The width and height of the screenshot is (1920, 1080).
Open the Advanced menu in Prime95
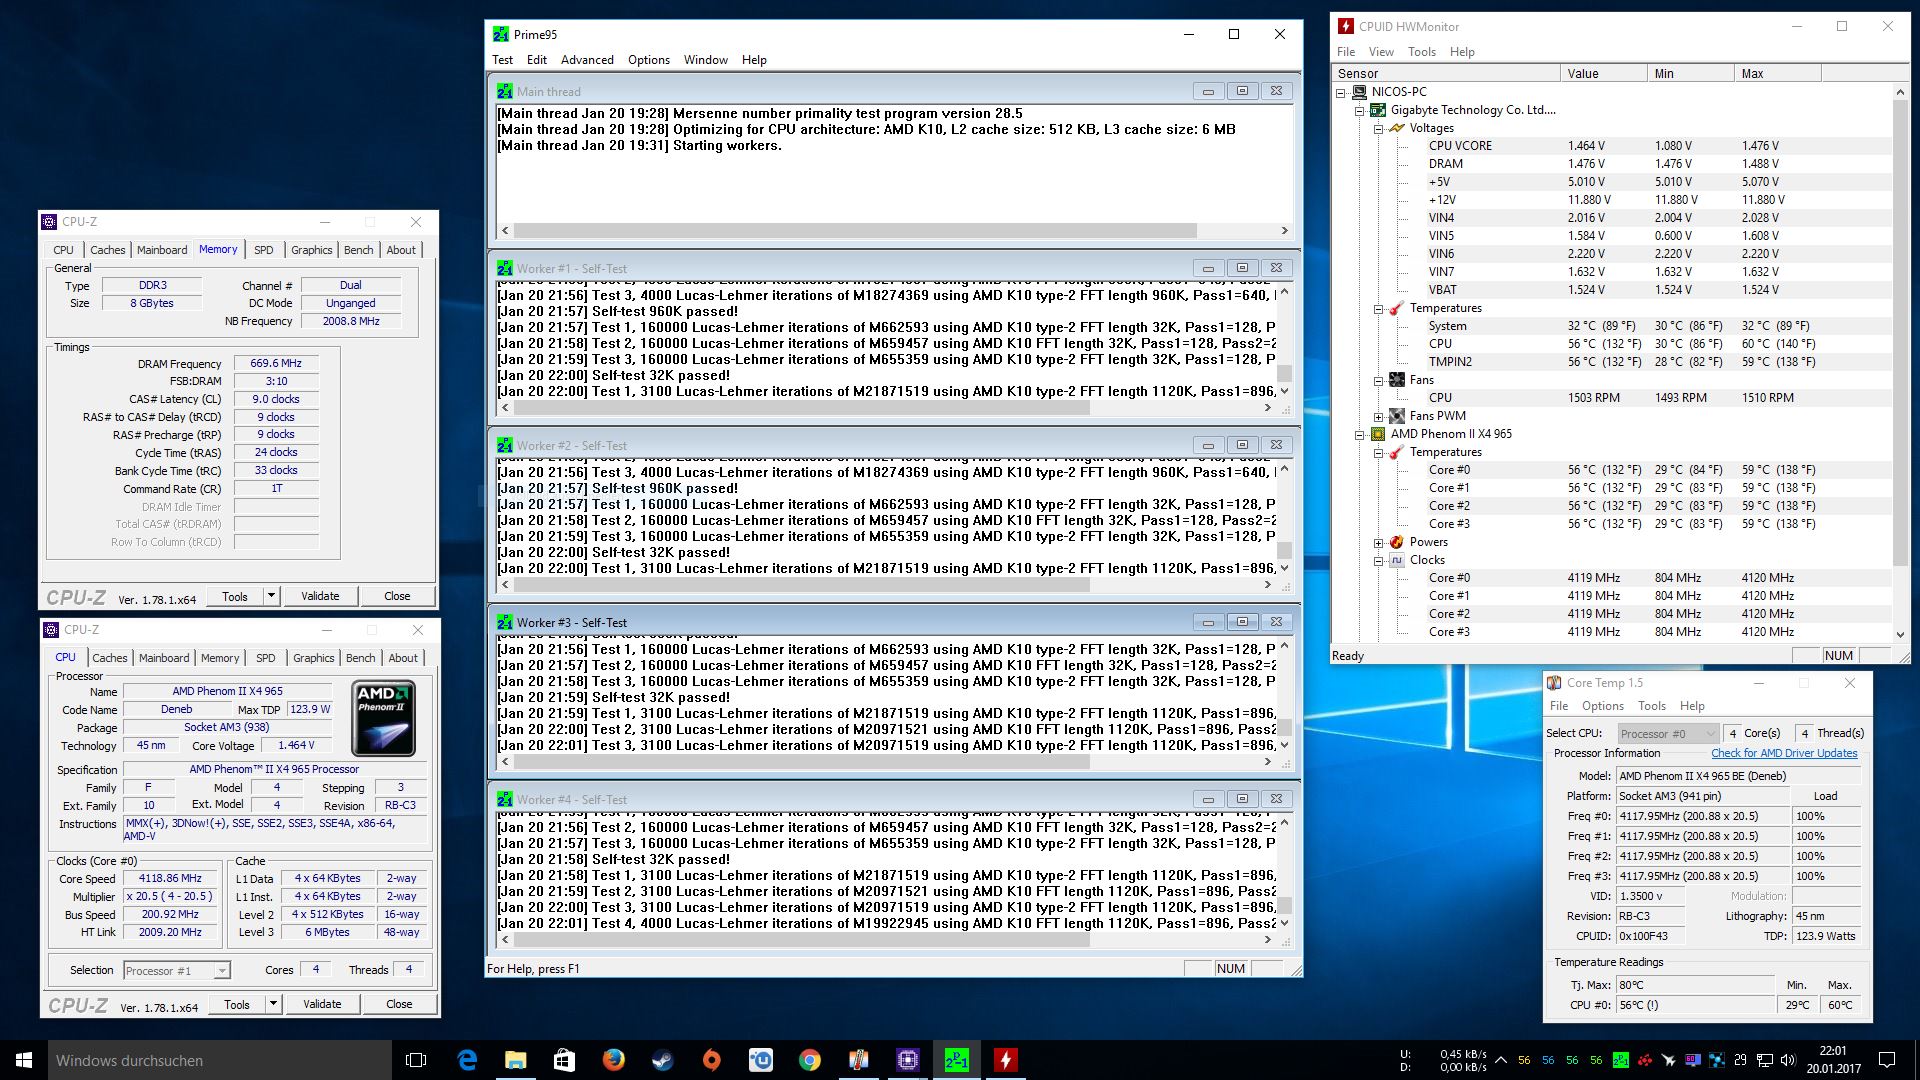tap(587, 60)
